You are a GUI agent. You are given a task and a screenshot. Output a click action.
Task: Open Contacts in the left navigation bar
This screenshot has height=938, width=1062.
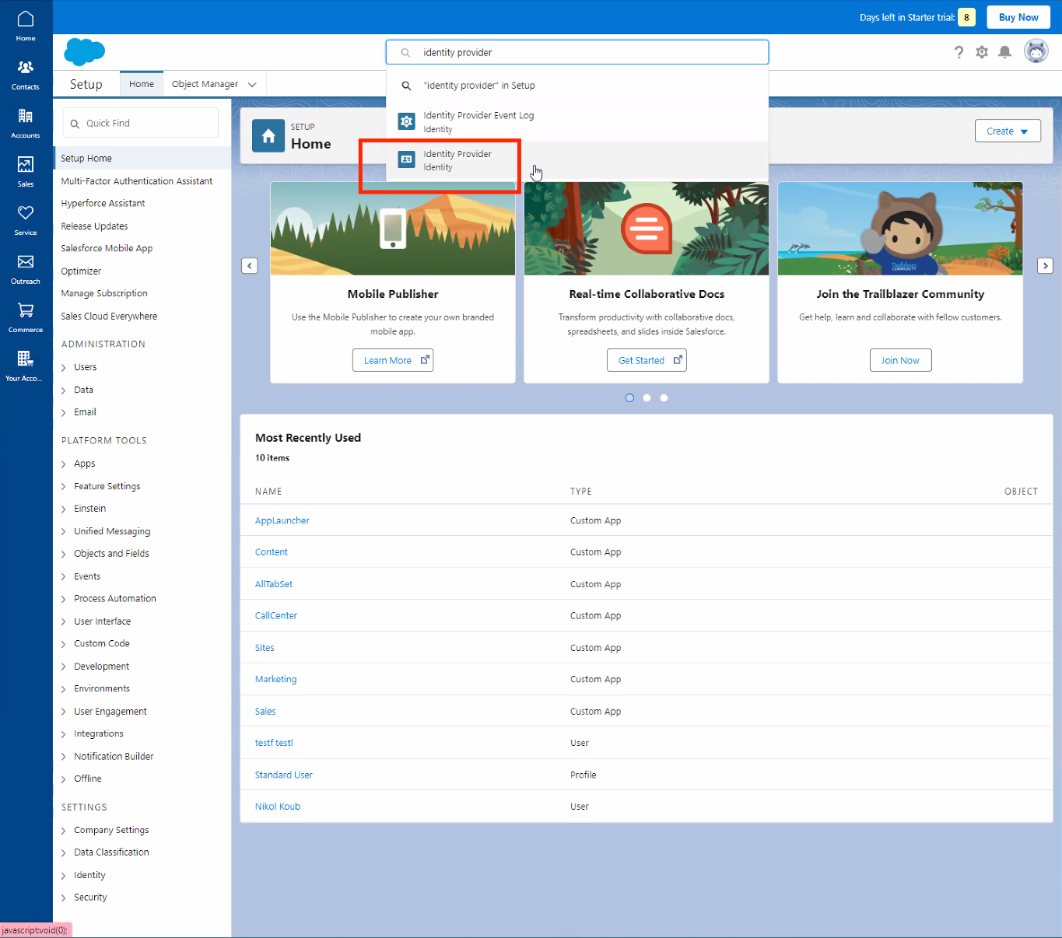(26, 74)
